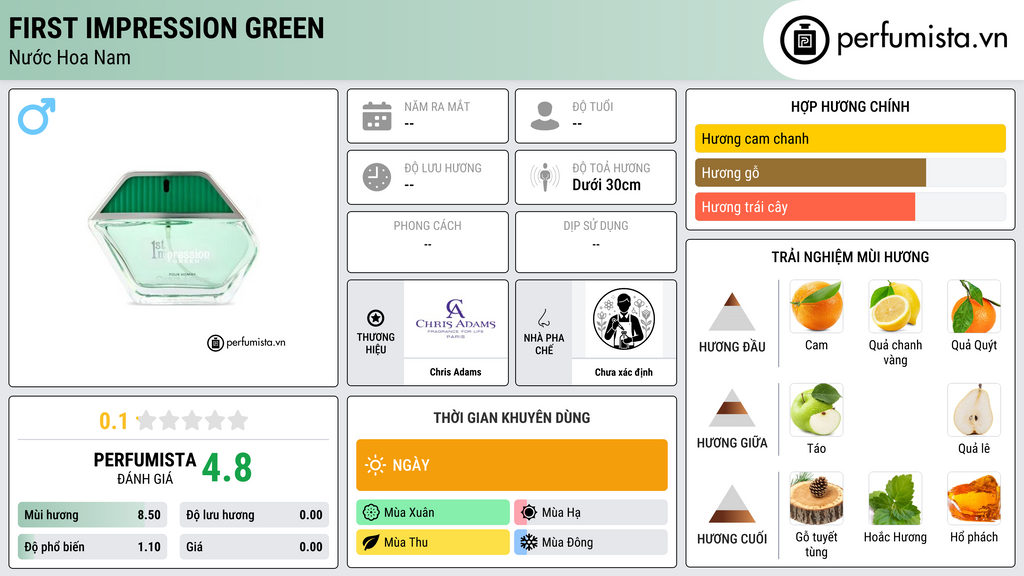Click the FIRST IMPRESSION GREEN title
Screen dimensions: 1024x576
coord(167,28)
